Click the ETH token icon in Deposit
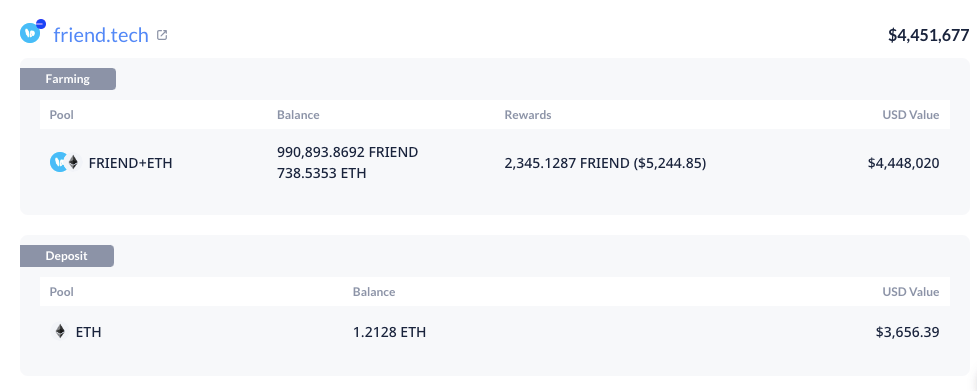The image size is (977, 391). [x=60, y=332]
